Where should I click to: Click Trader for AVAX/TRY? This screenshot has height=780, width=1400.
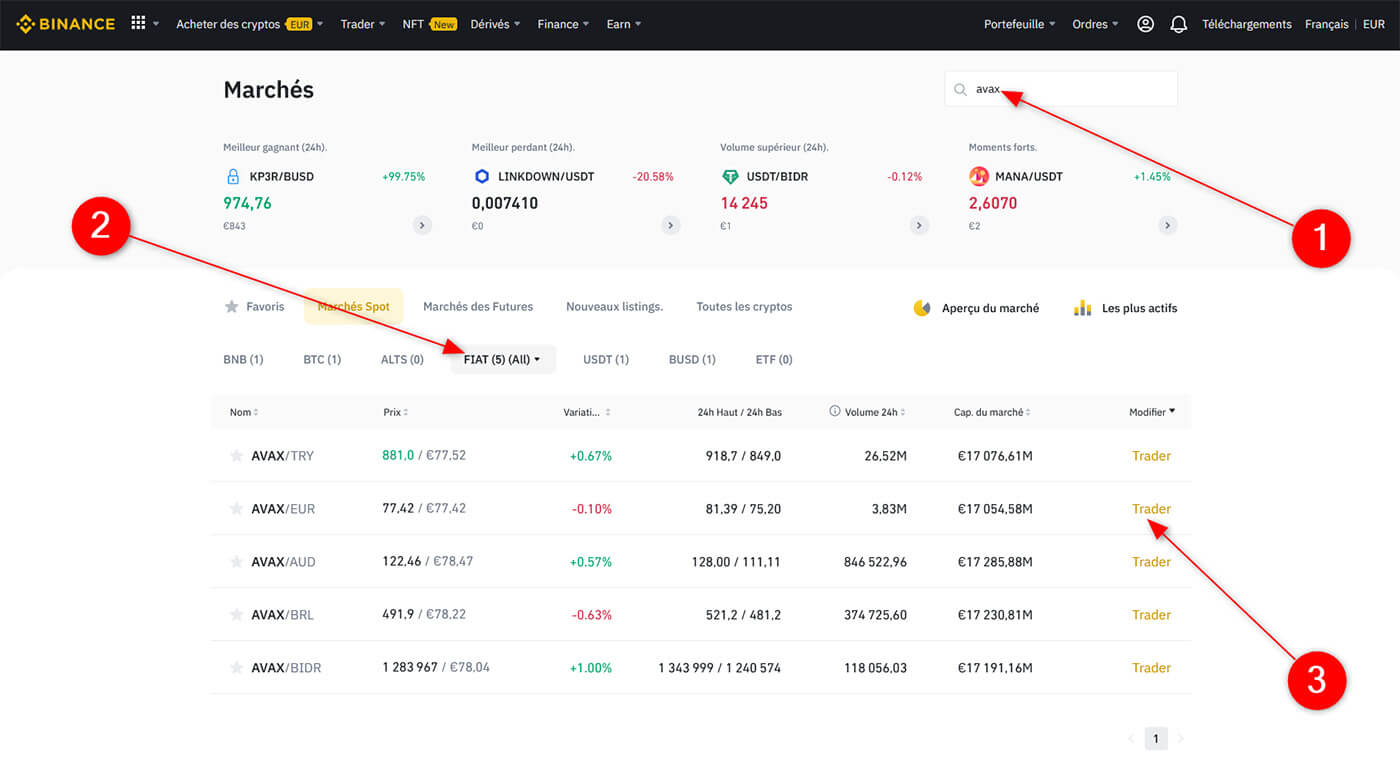coord(1151,456)
